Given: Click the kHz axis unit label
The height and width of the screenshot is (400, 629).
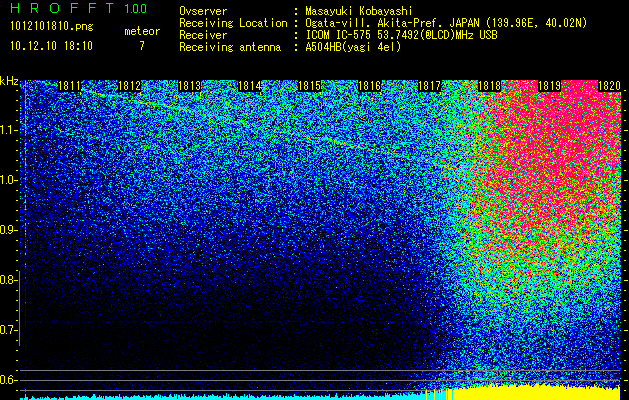Looking at the screenshot, I should (x=9, y=81).
